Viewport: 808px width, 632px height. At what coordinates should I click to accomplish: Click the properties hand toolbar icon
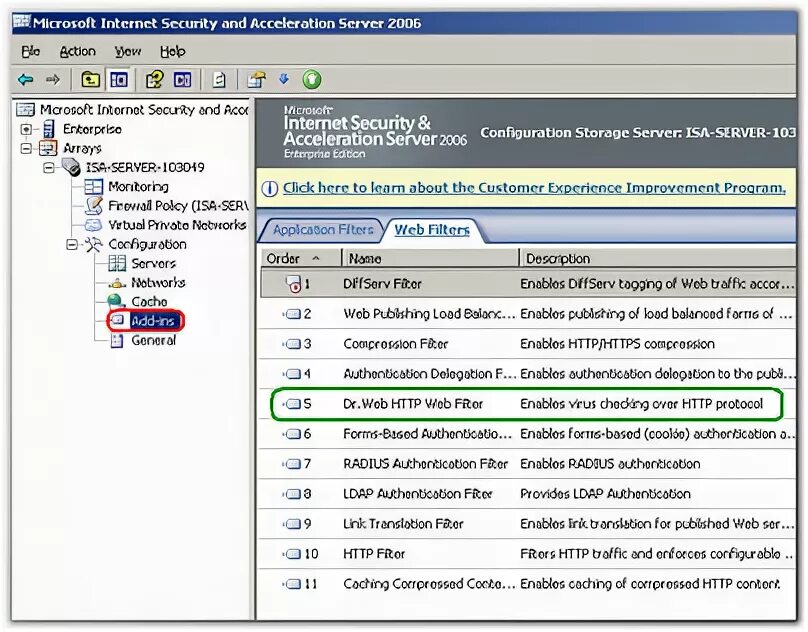click(256, 80)
